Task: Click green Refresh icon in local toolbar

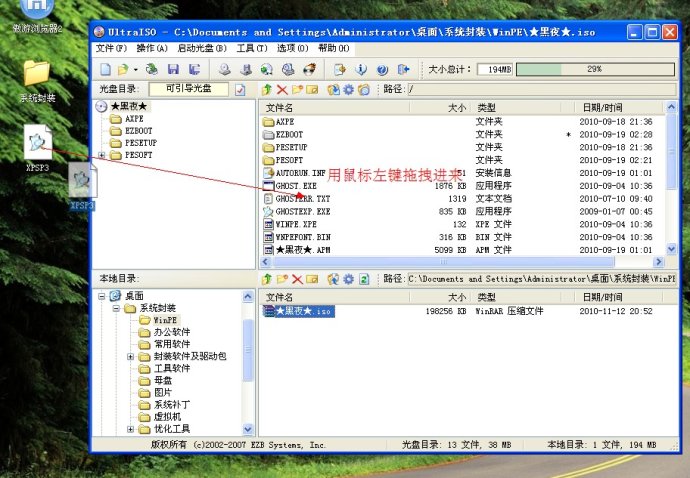Action: tap(364, 279)
